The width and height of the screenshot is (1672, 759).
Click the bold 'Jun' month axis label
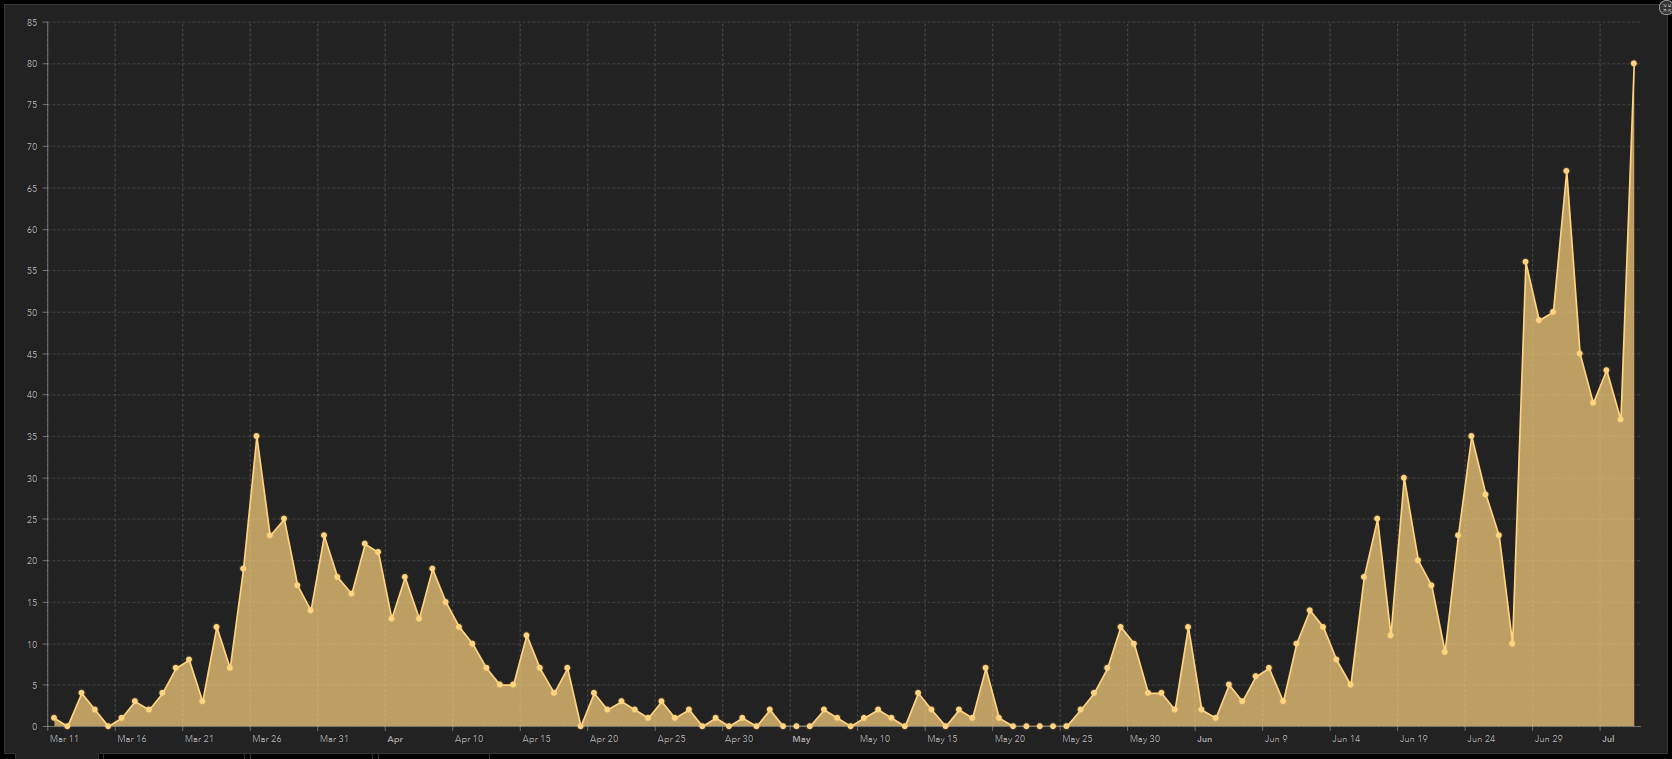pyautogui.click(x=1204, y=739)
